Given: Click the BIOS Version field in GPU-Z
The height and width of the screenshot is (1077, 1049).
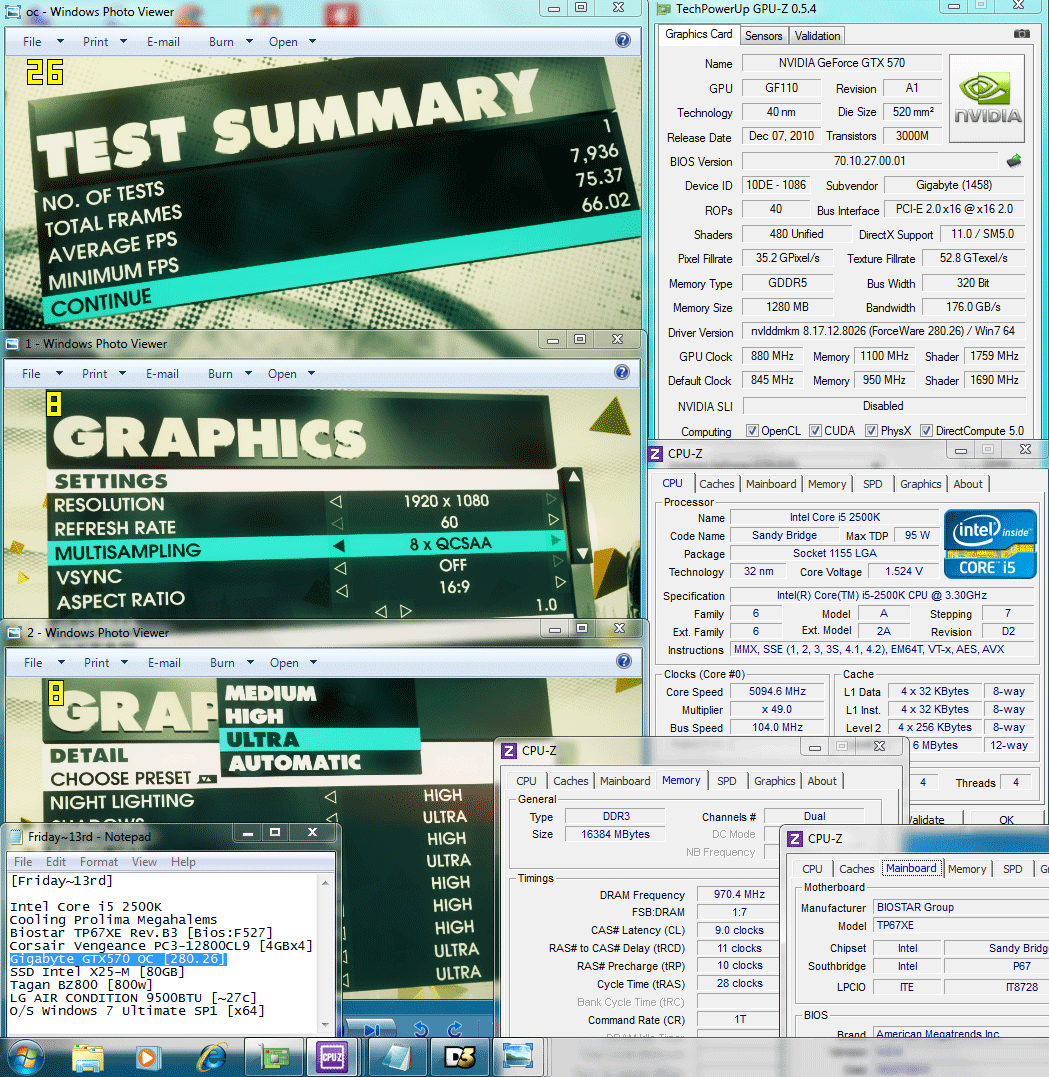Looking at the screenshot, I should [869, 161].
